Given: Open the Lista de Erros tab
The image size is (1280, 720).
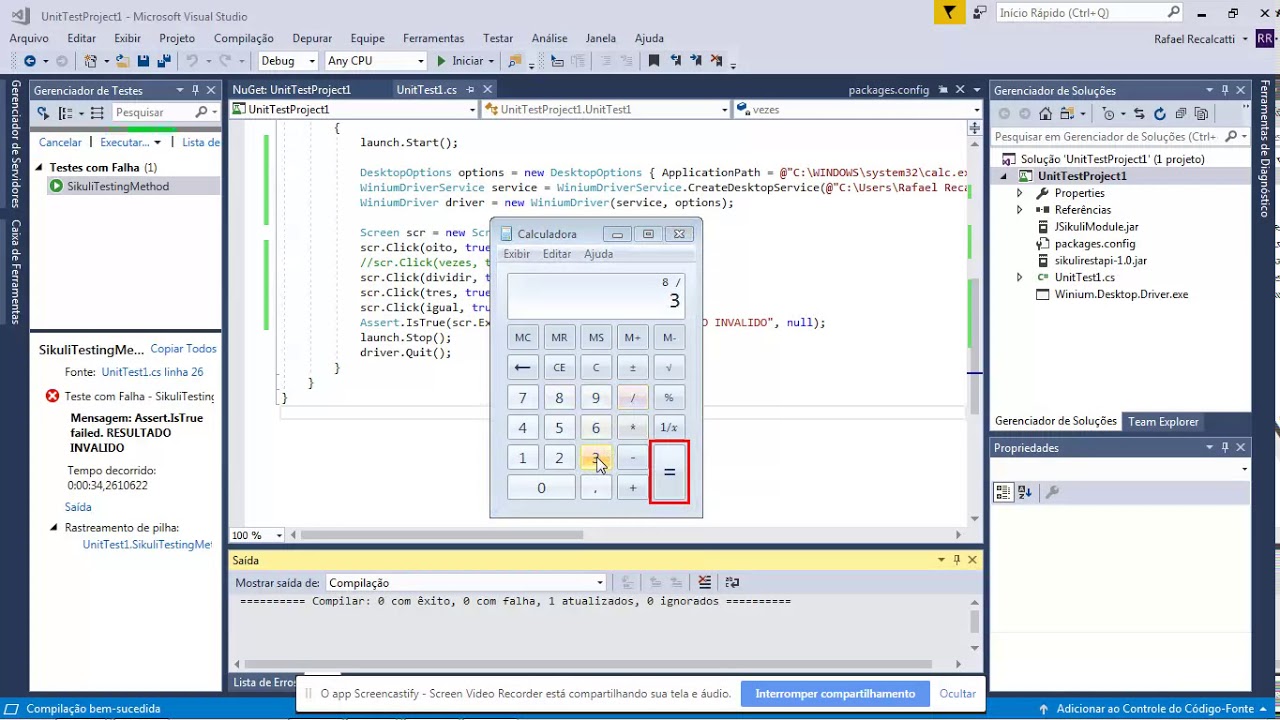Looking at the screenshot, I should point(264,682).
